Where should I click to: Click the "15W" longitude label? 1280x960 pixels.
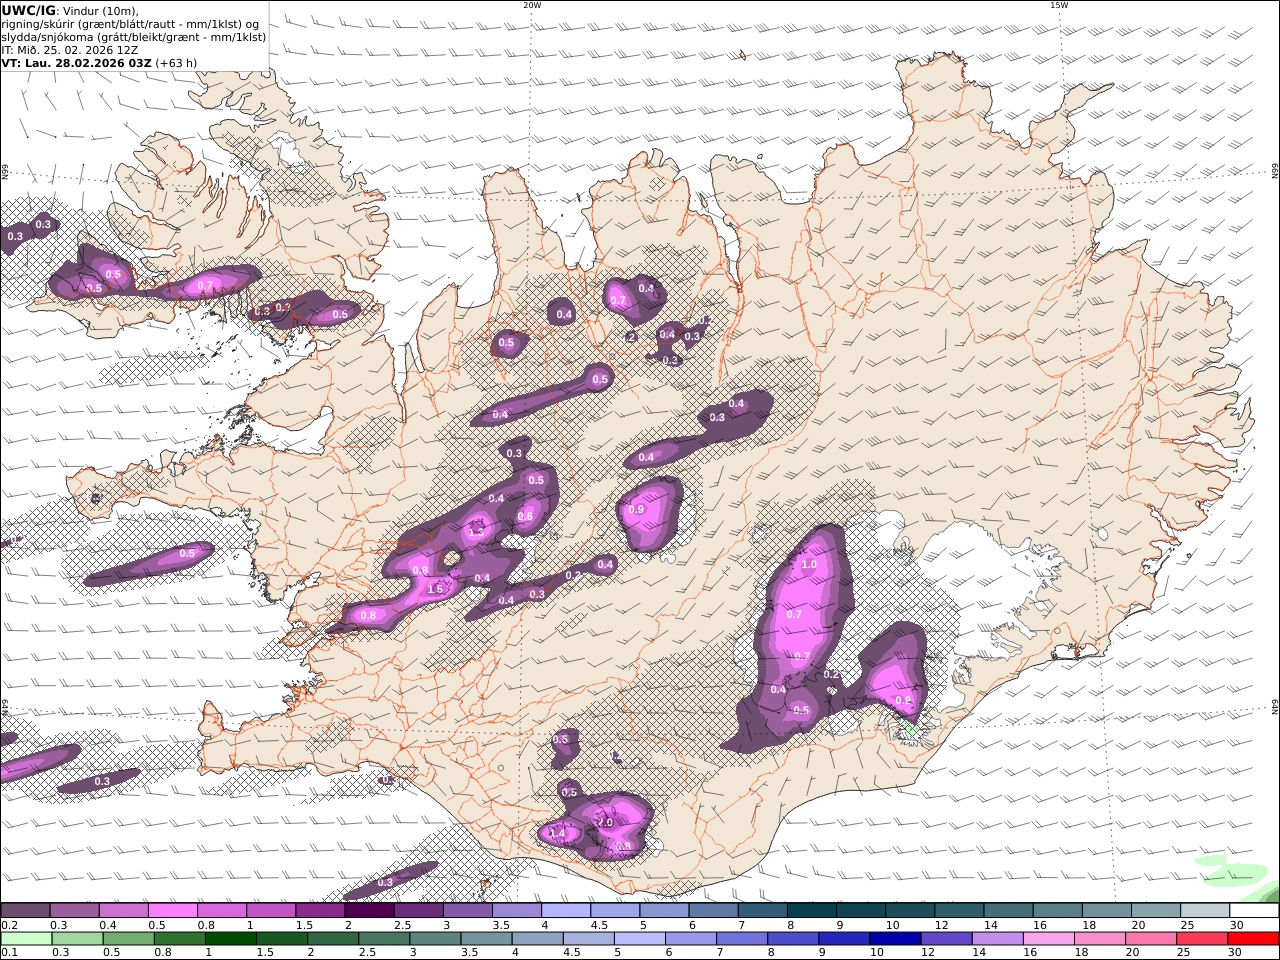[1059, 5]
